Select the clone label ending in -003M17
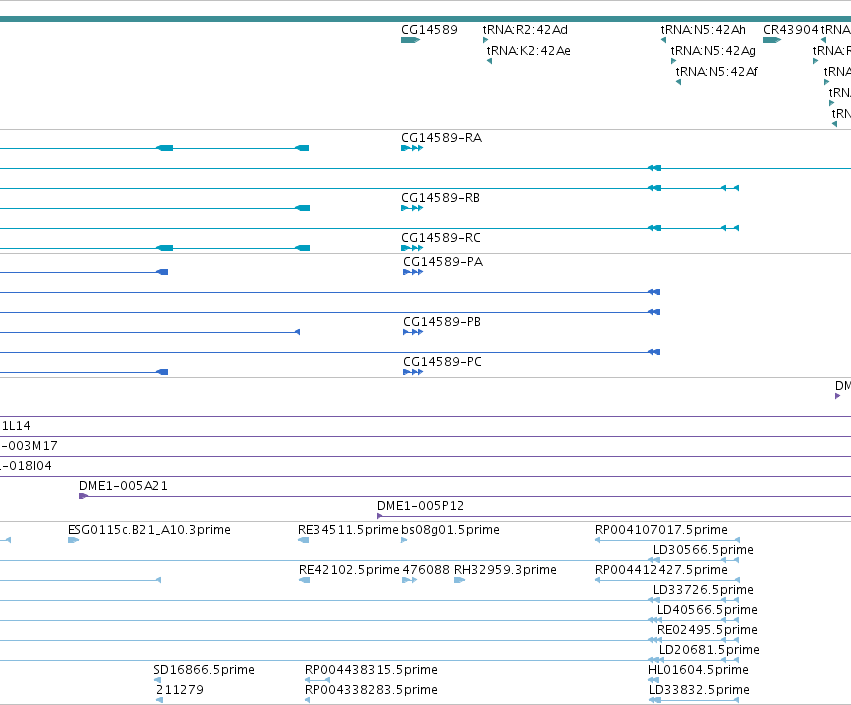 click(29, 446)
